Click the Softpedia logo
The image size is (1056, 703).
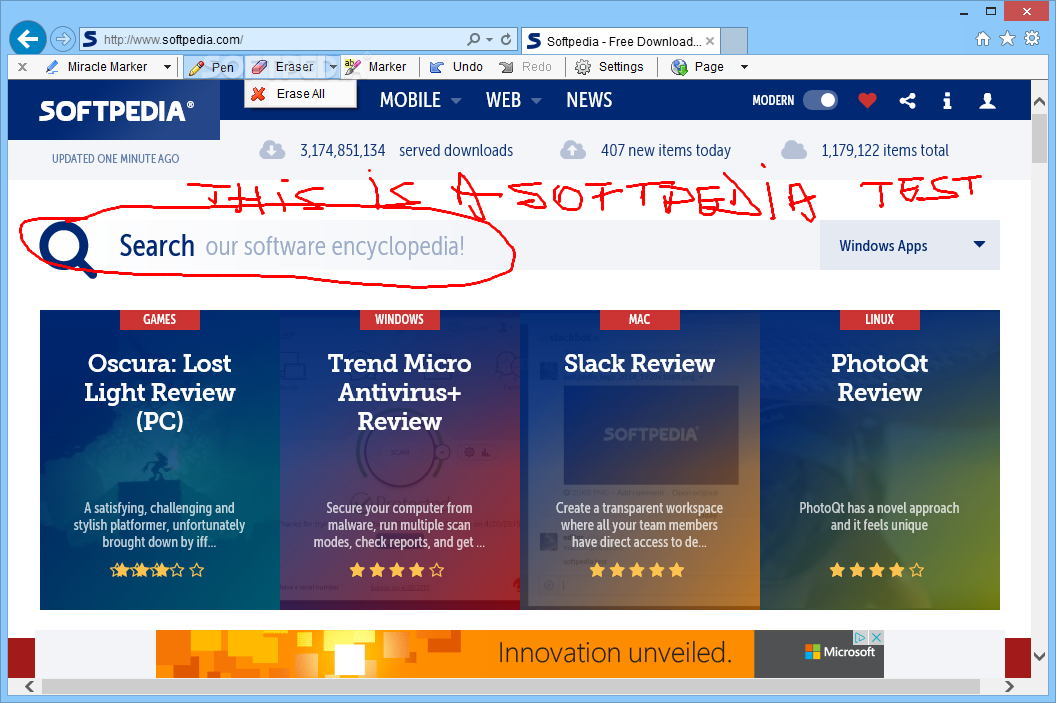(x=116, y=110)
